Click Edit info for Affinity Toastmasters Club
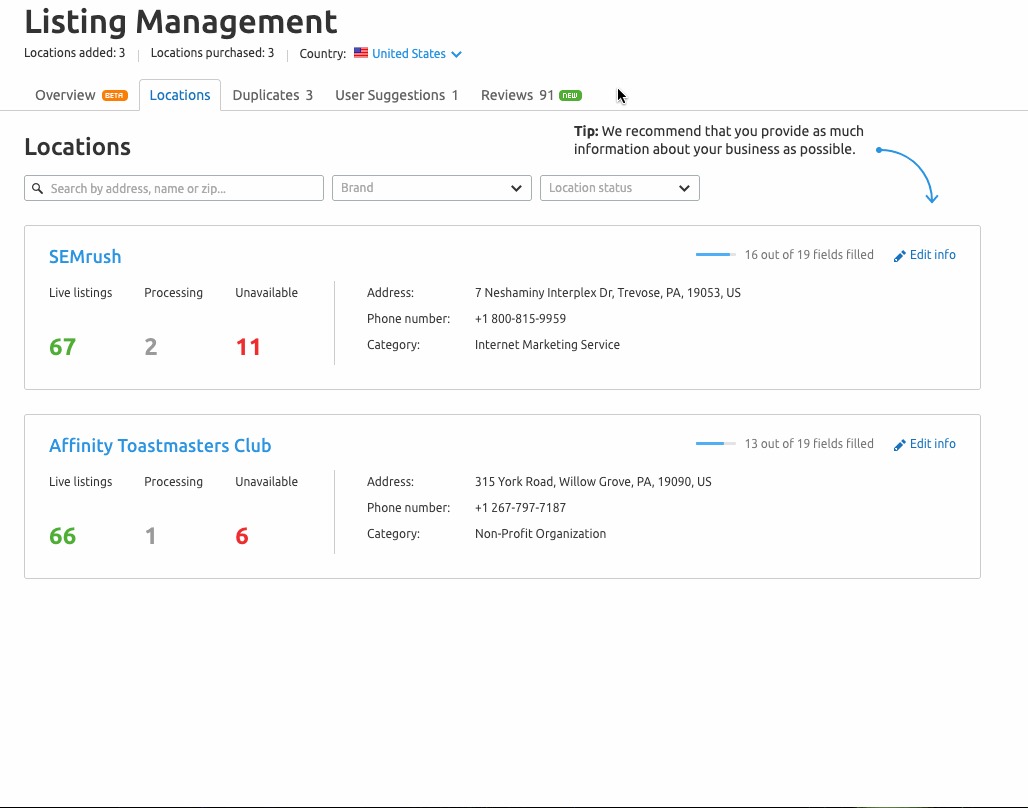 (924, 444)
